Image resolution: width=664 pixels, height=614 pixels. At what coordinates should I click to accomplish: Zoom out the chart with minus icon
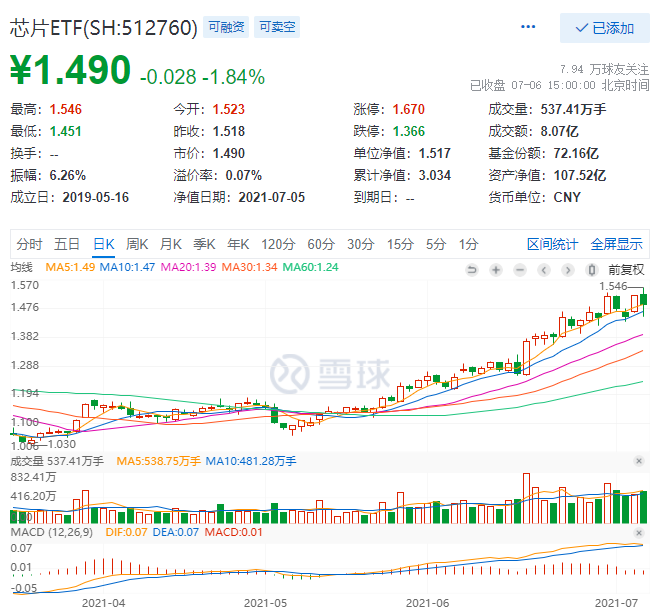coord(520,270)
